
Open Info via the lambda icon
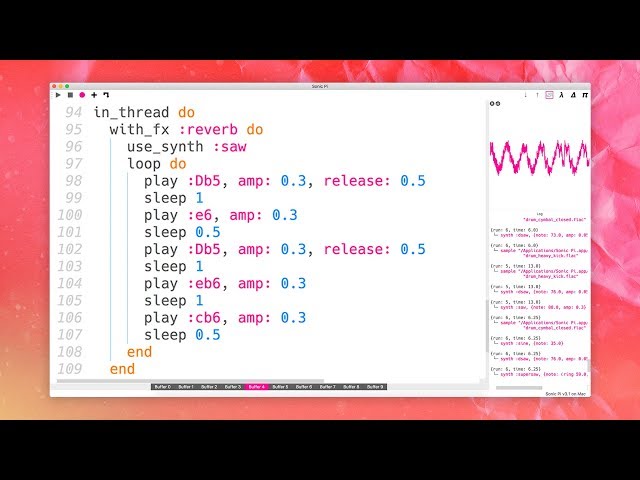[x=561, y=95]
